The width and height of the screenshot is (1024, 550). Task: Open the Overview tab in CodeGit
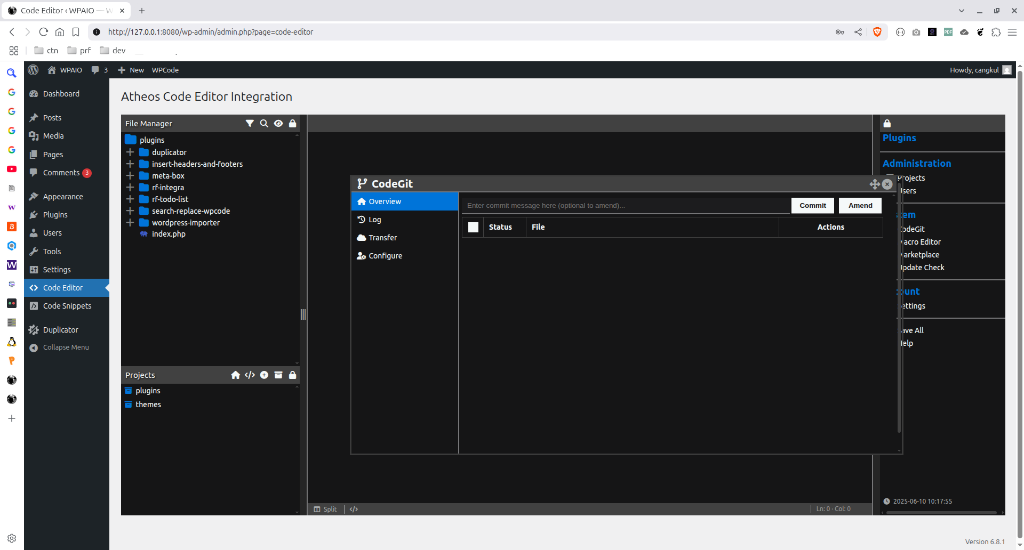coord(404,201)
